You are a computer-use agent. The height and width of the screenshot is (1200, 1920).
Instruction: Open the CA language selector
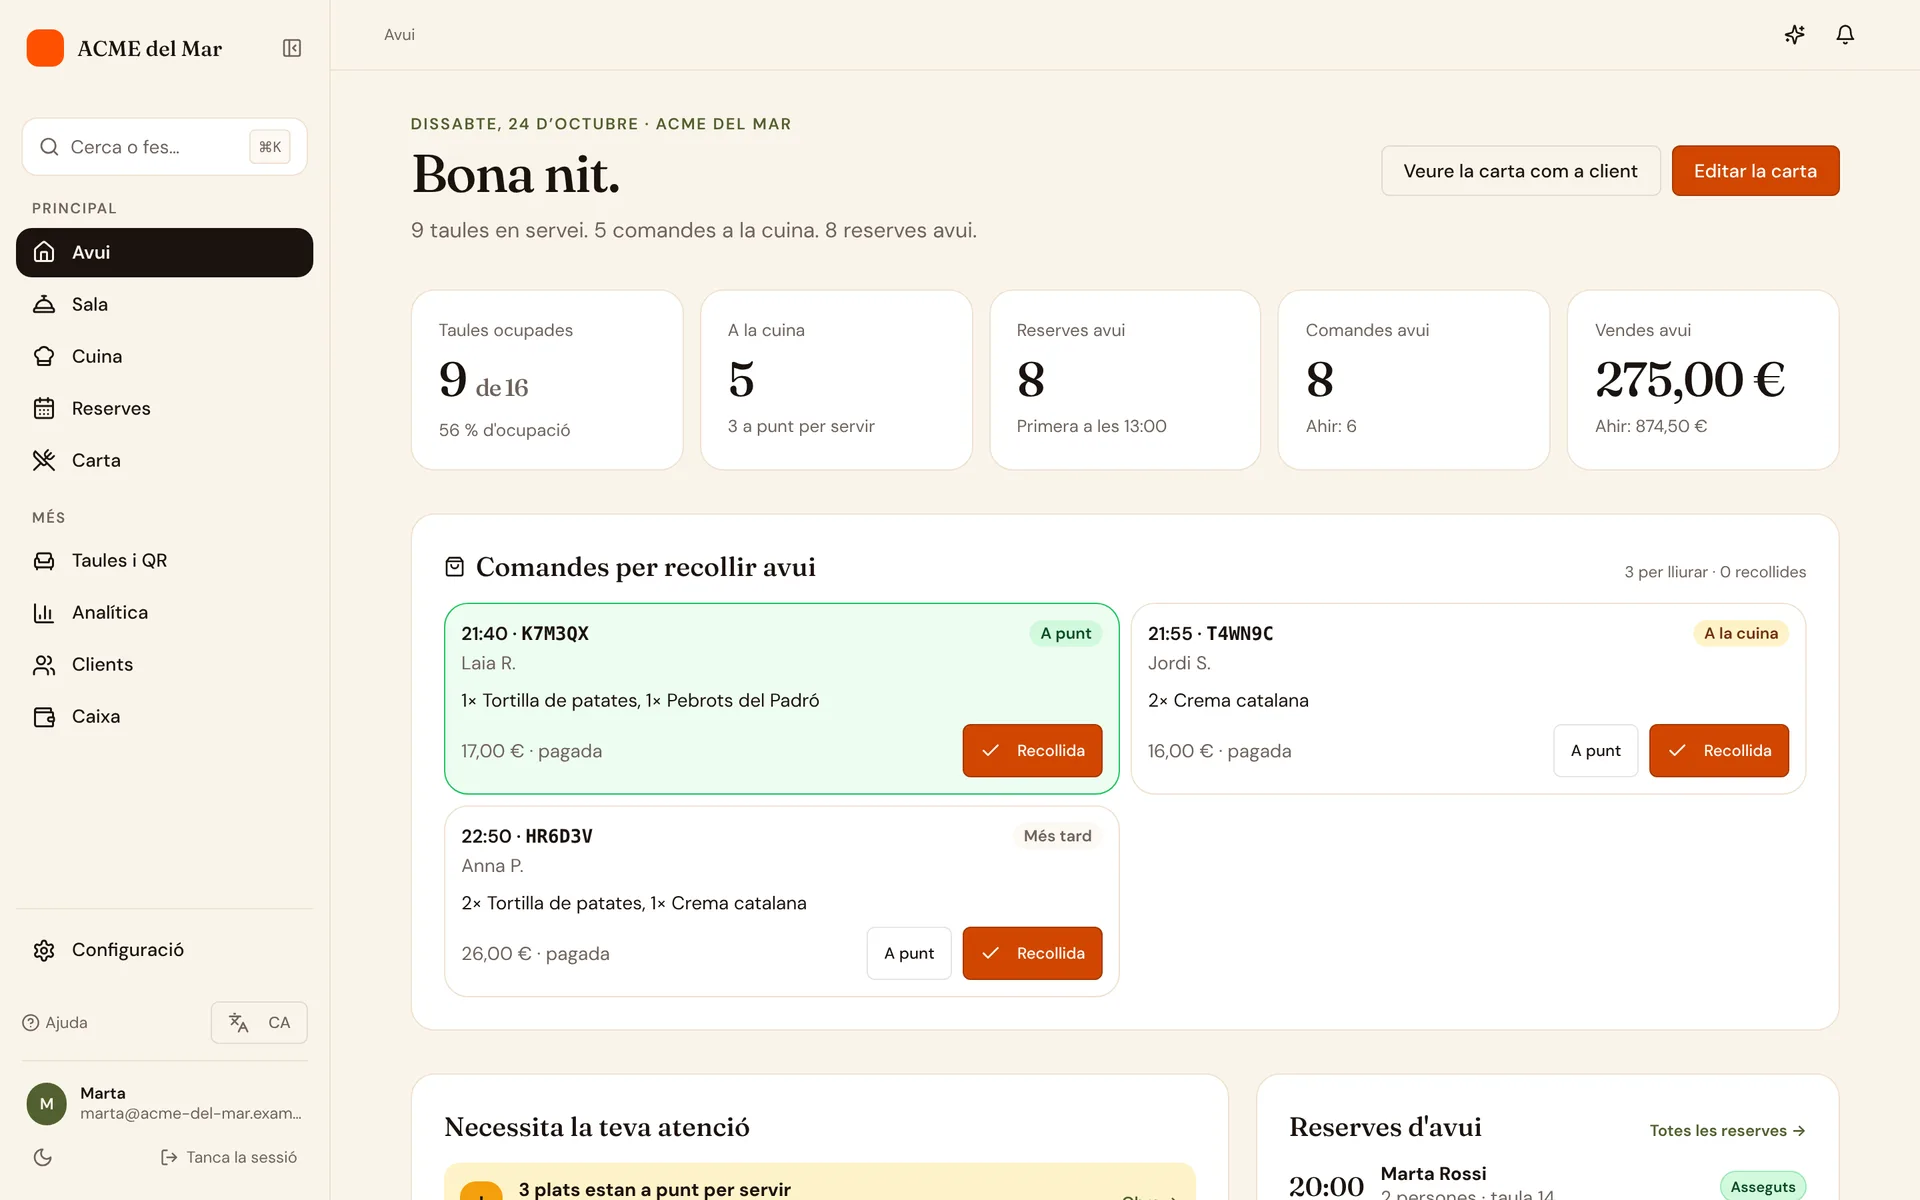pyautogui.click(x=259, y=1022)
